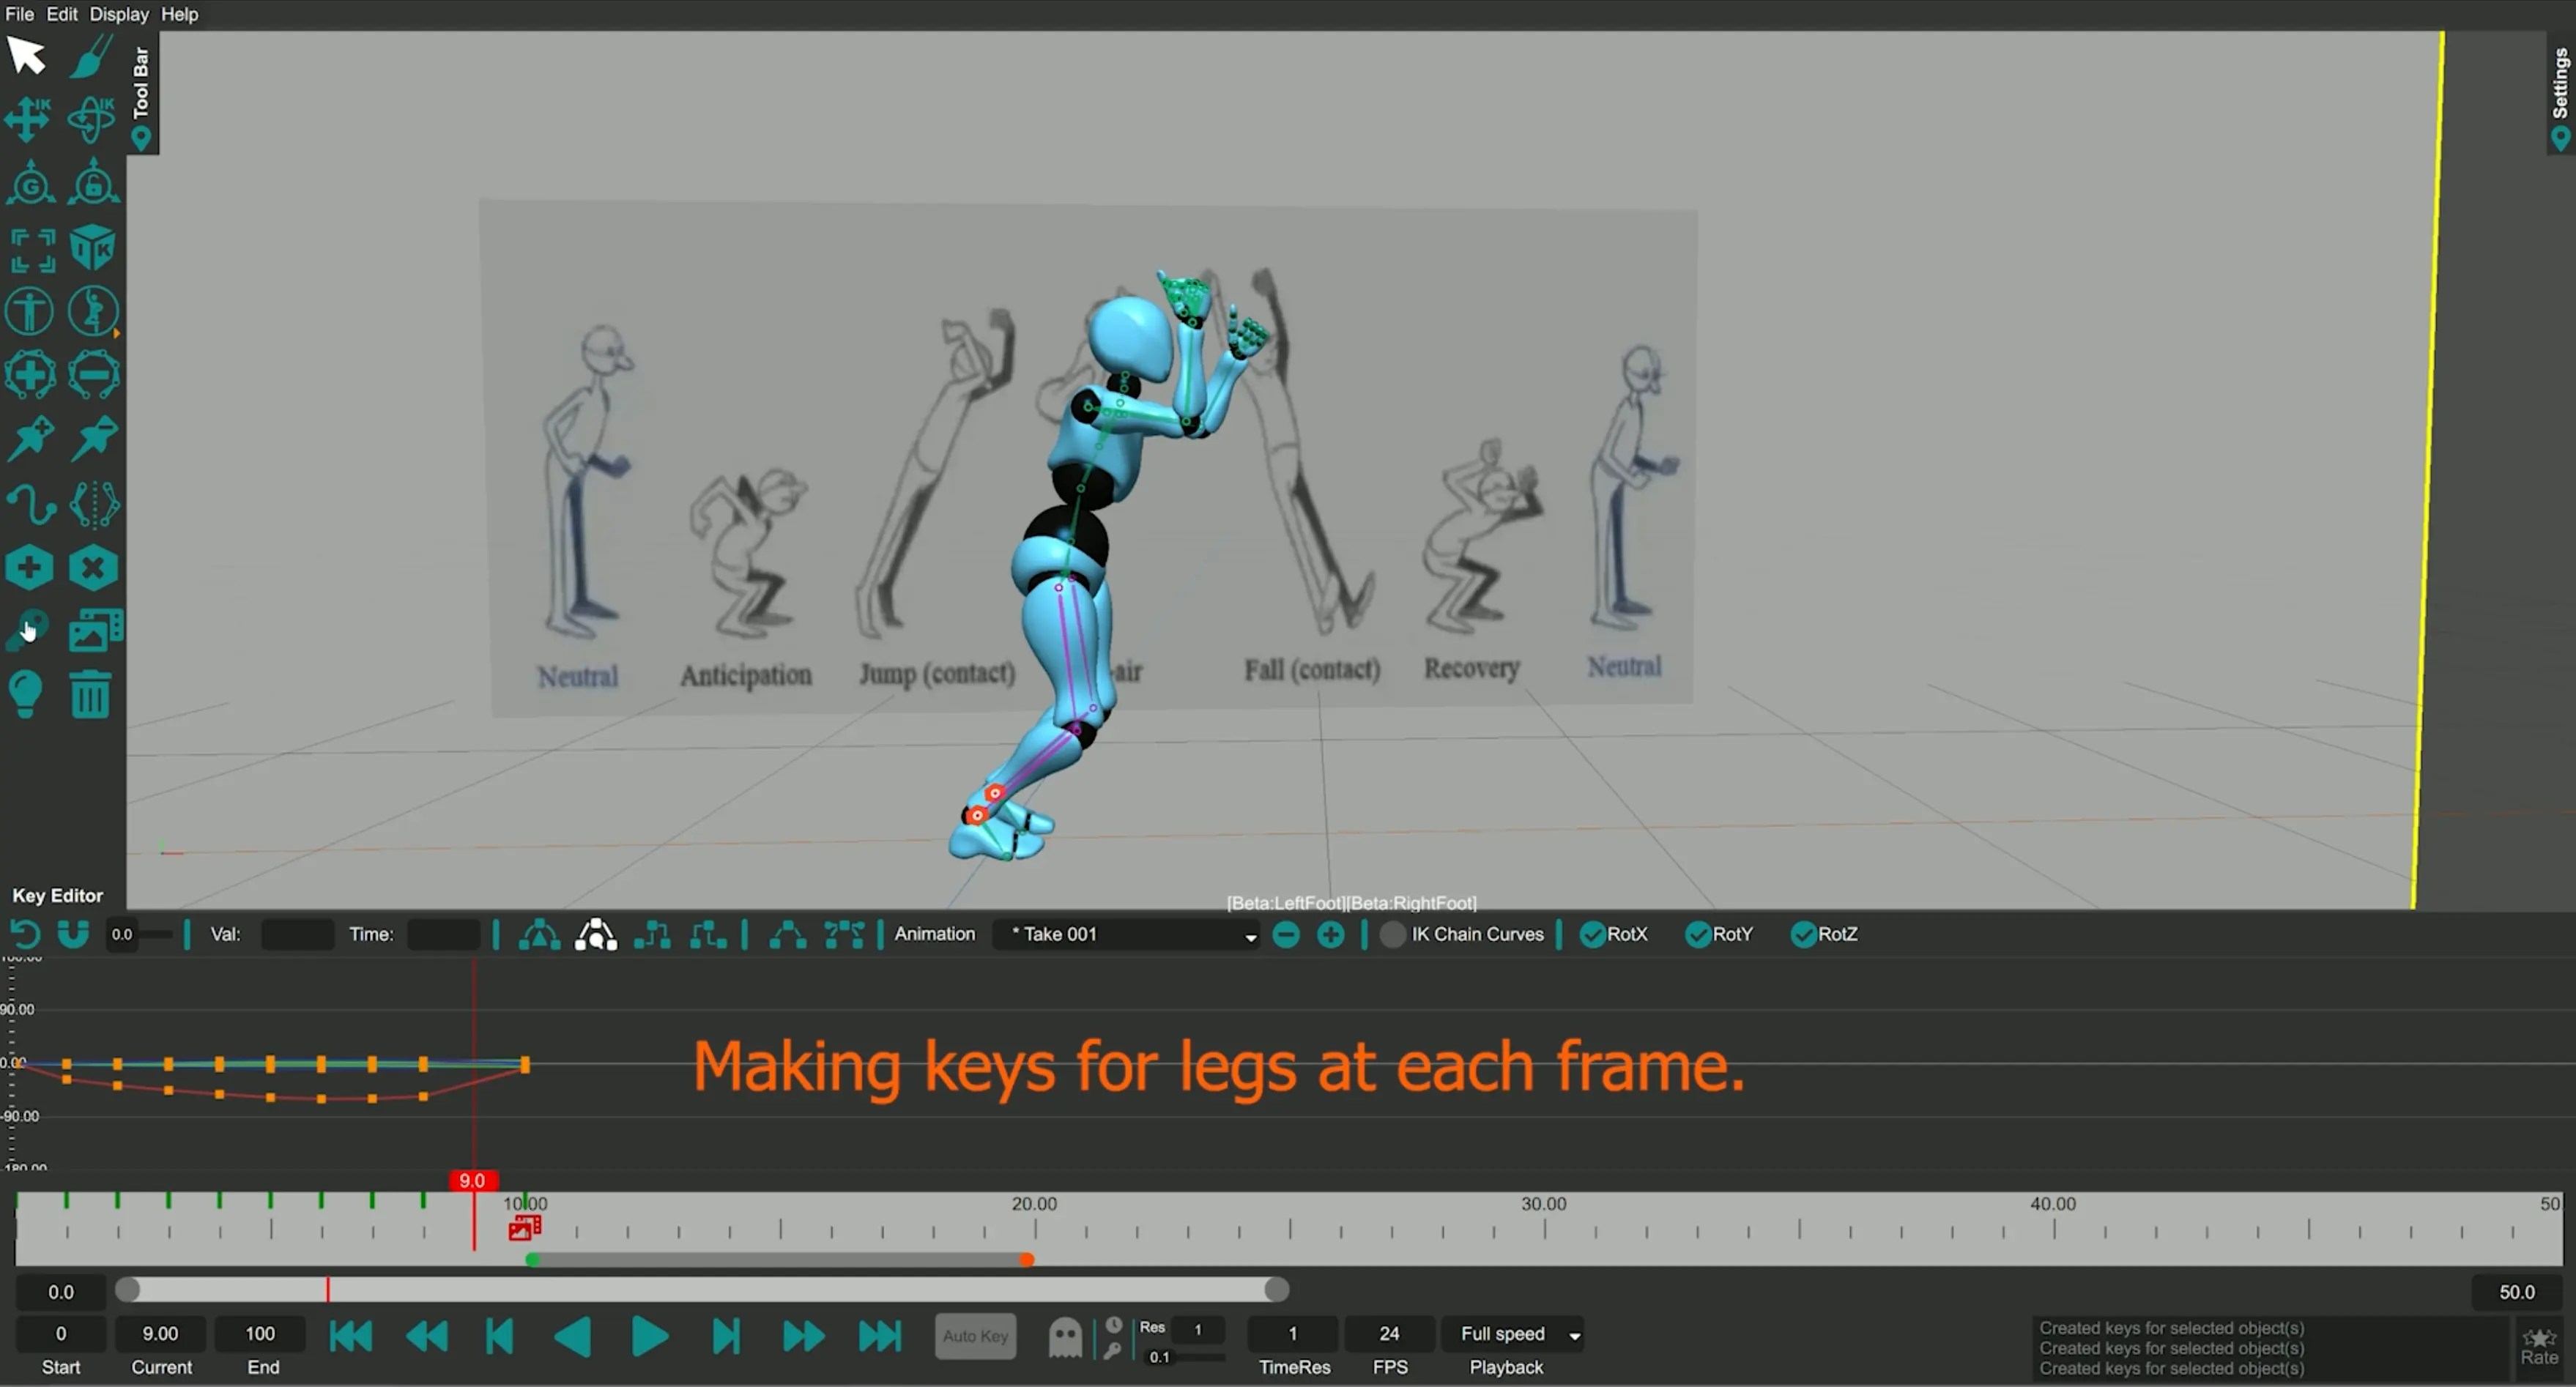The image size is (2576, 1387).
Task: Open the File menu
Action: pos(19,14)
